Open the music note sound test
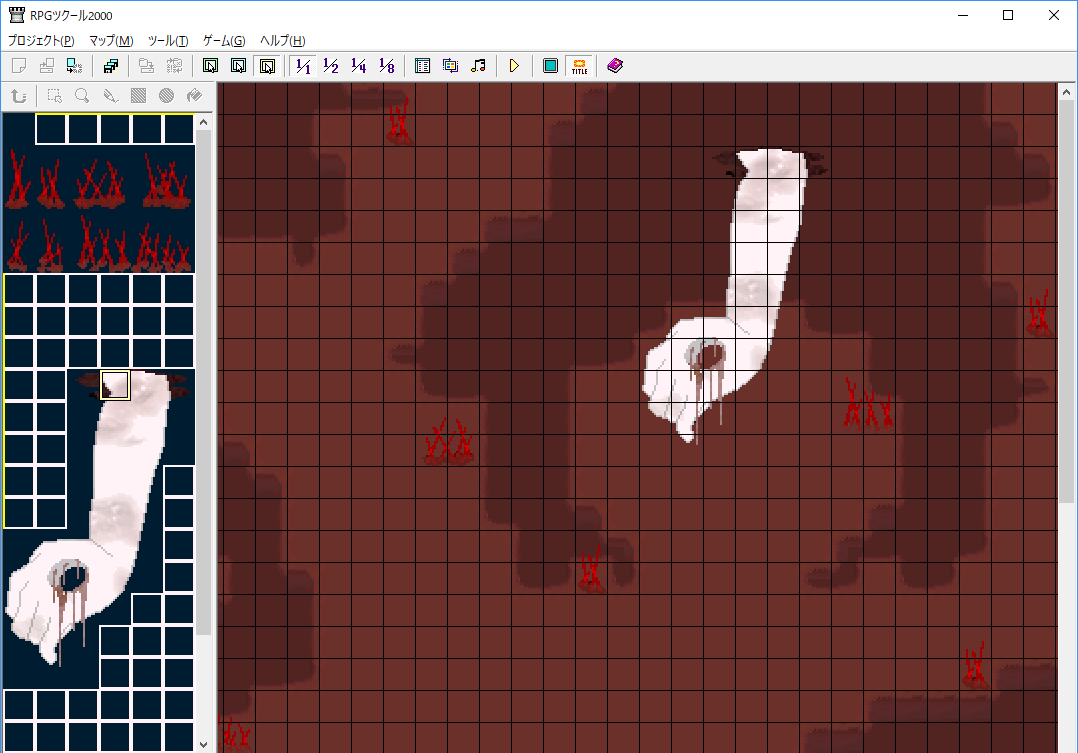This screenshot has height=753, width=1078. pyautogui.click(x=478, y=66)
